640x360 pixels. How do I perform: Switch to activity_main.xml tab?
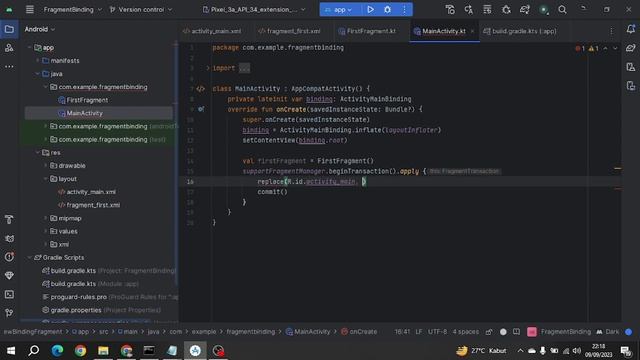tap(212, 31)
